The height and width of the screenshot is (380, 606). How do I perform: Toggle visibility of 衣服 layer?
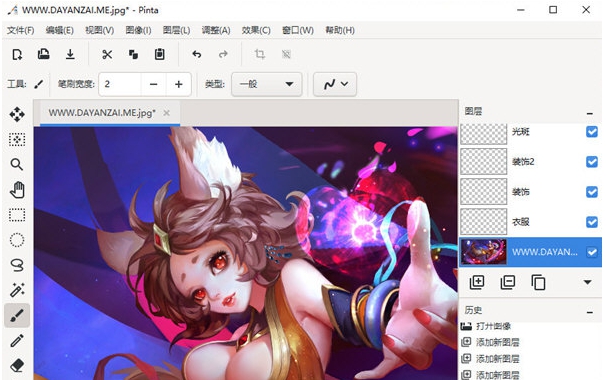click(592, 222)
